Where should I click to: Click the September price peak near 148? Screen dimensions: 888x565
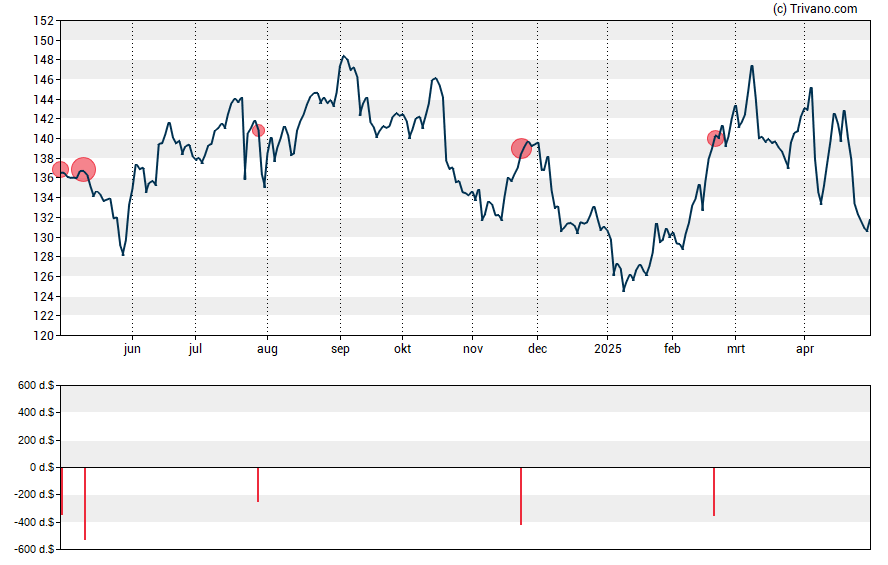pos(343,56)
